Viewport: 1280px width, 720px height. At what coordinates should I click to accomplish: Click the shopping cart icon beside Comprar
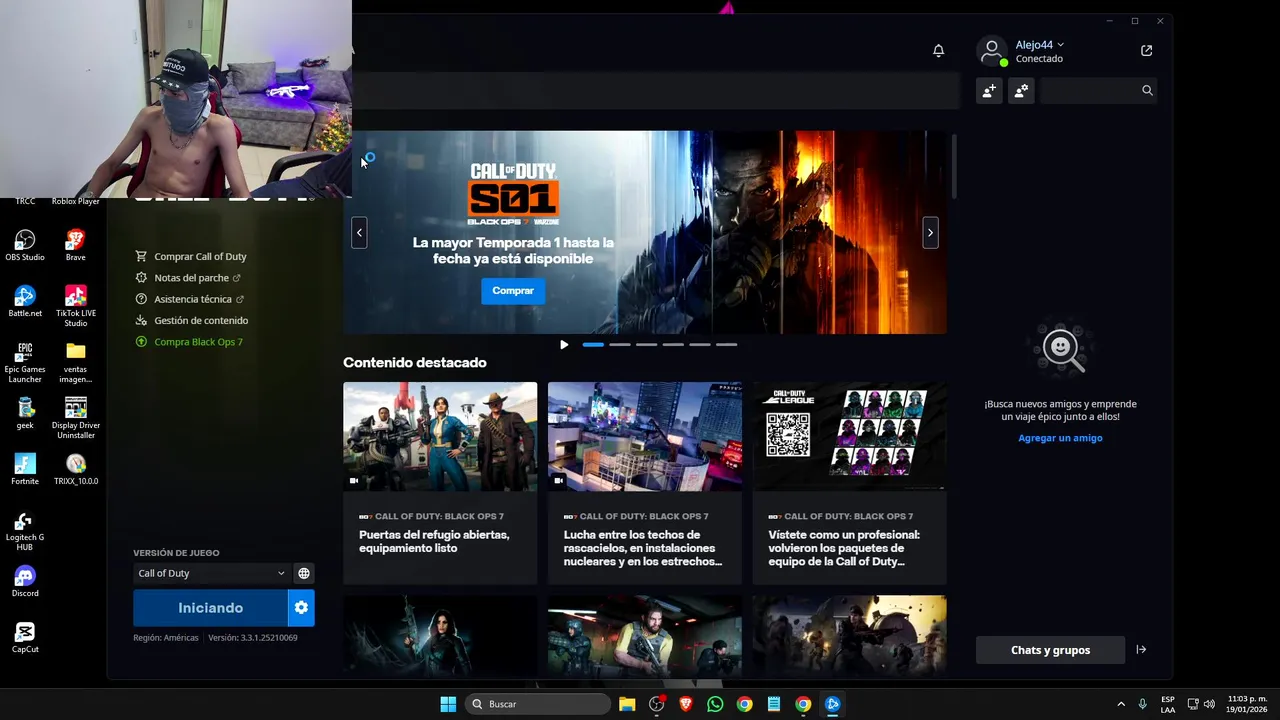[141, 257]
